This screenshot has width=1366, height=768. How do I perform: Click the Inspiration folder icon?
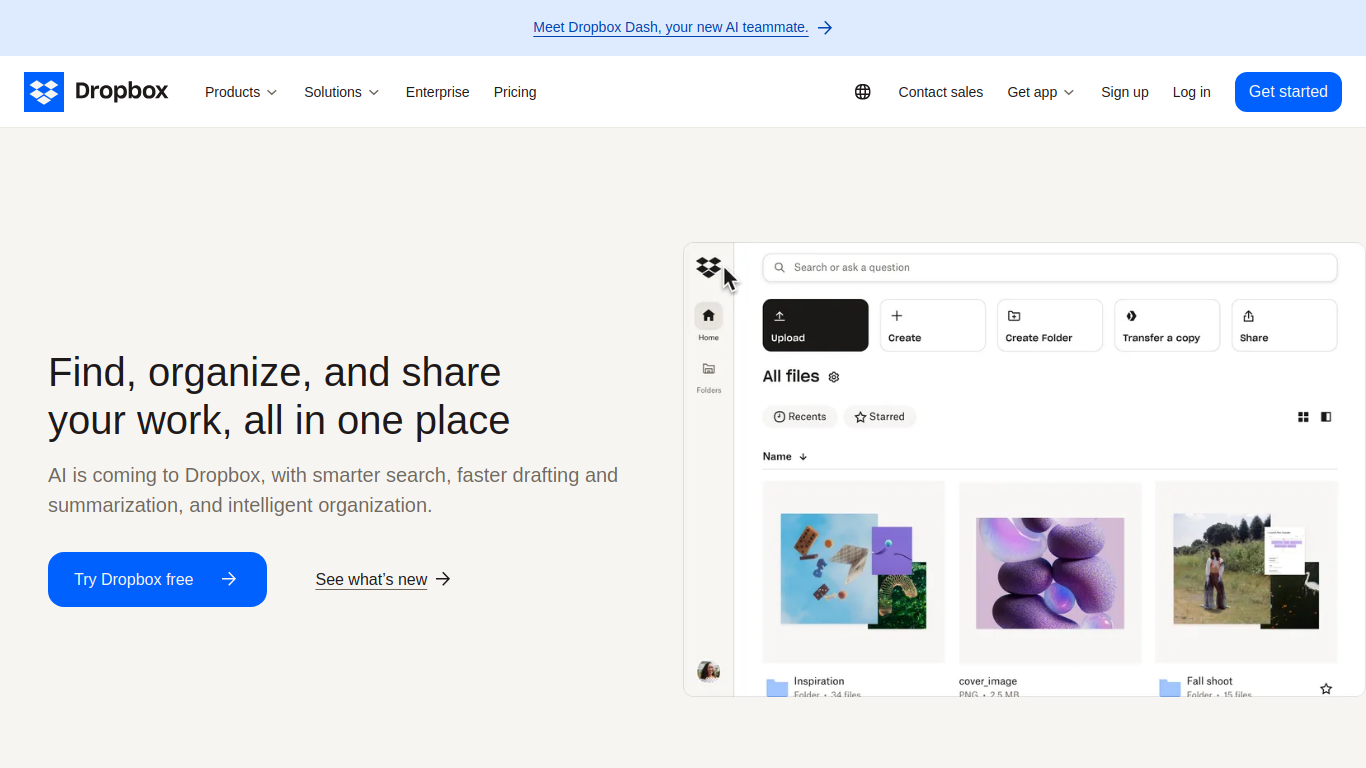tap(777, 688)
